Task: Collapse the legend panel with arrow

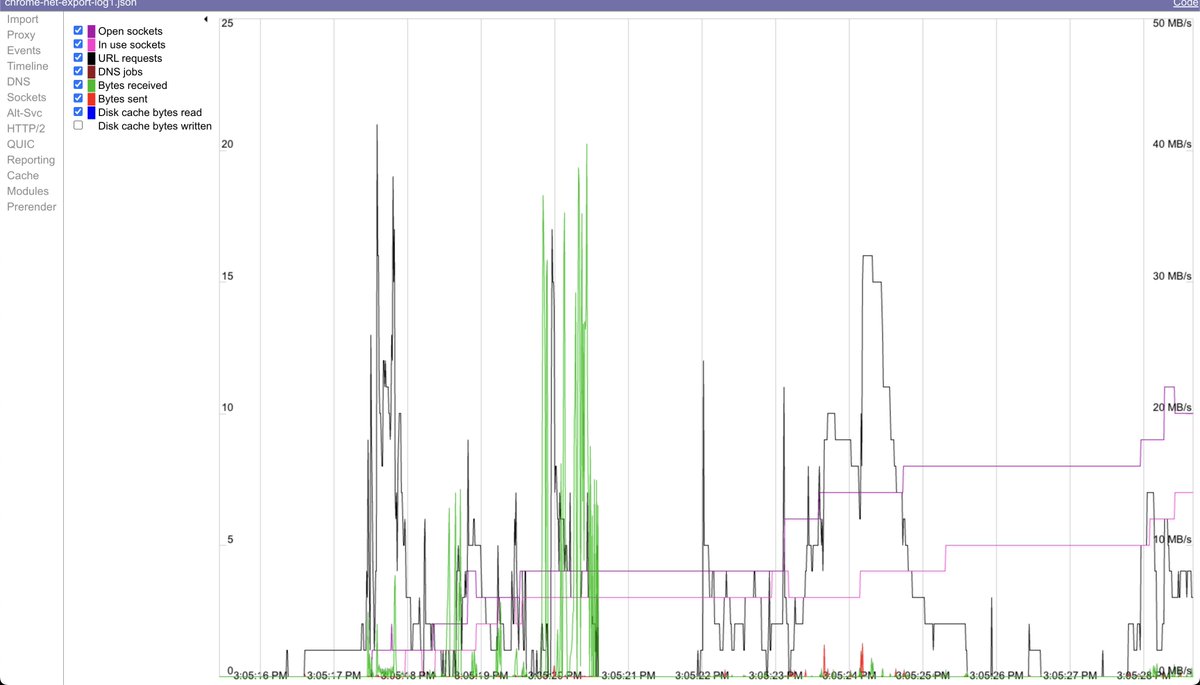Action: pos(204,19)
